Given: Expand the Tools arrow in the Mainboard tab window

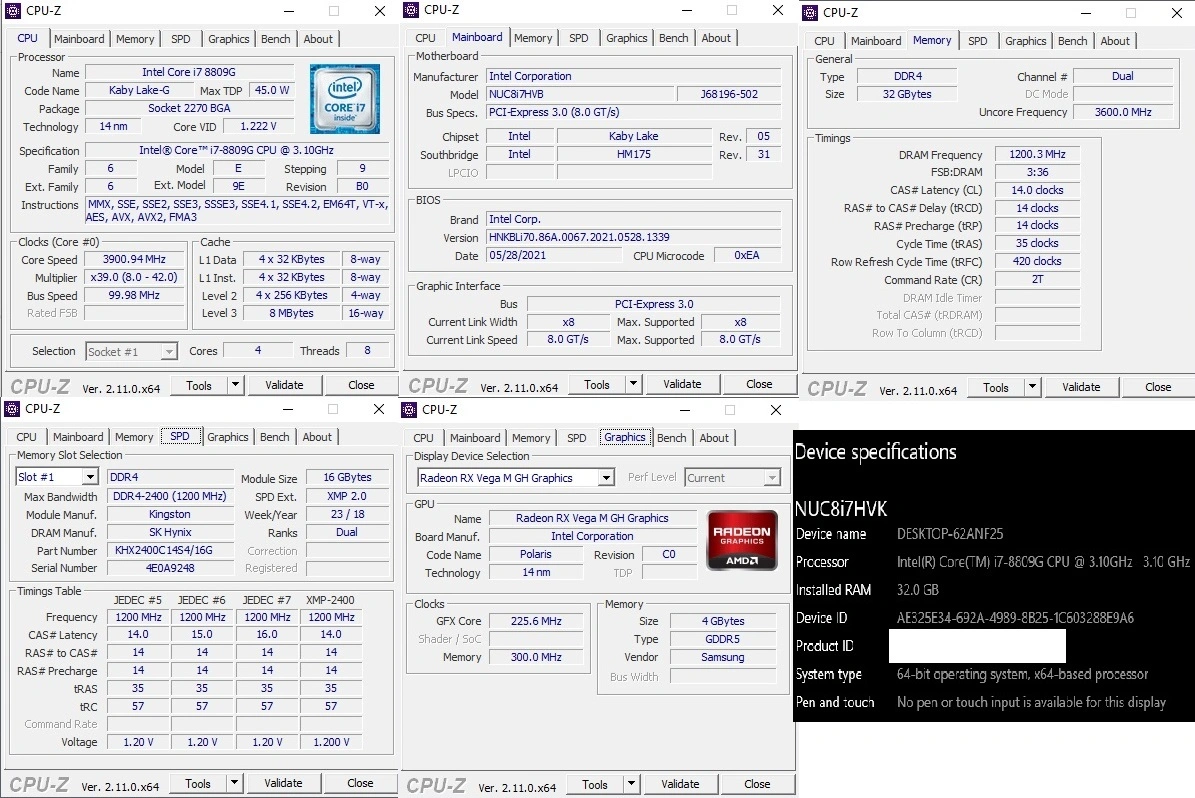Looking at the screenshot, I should (633, 384).
